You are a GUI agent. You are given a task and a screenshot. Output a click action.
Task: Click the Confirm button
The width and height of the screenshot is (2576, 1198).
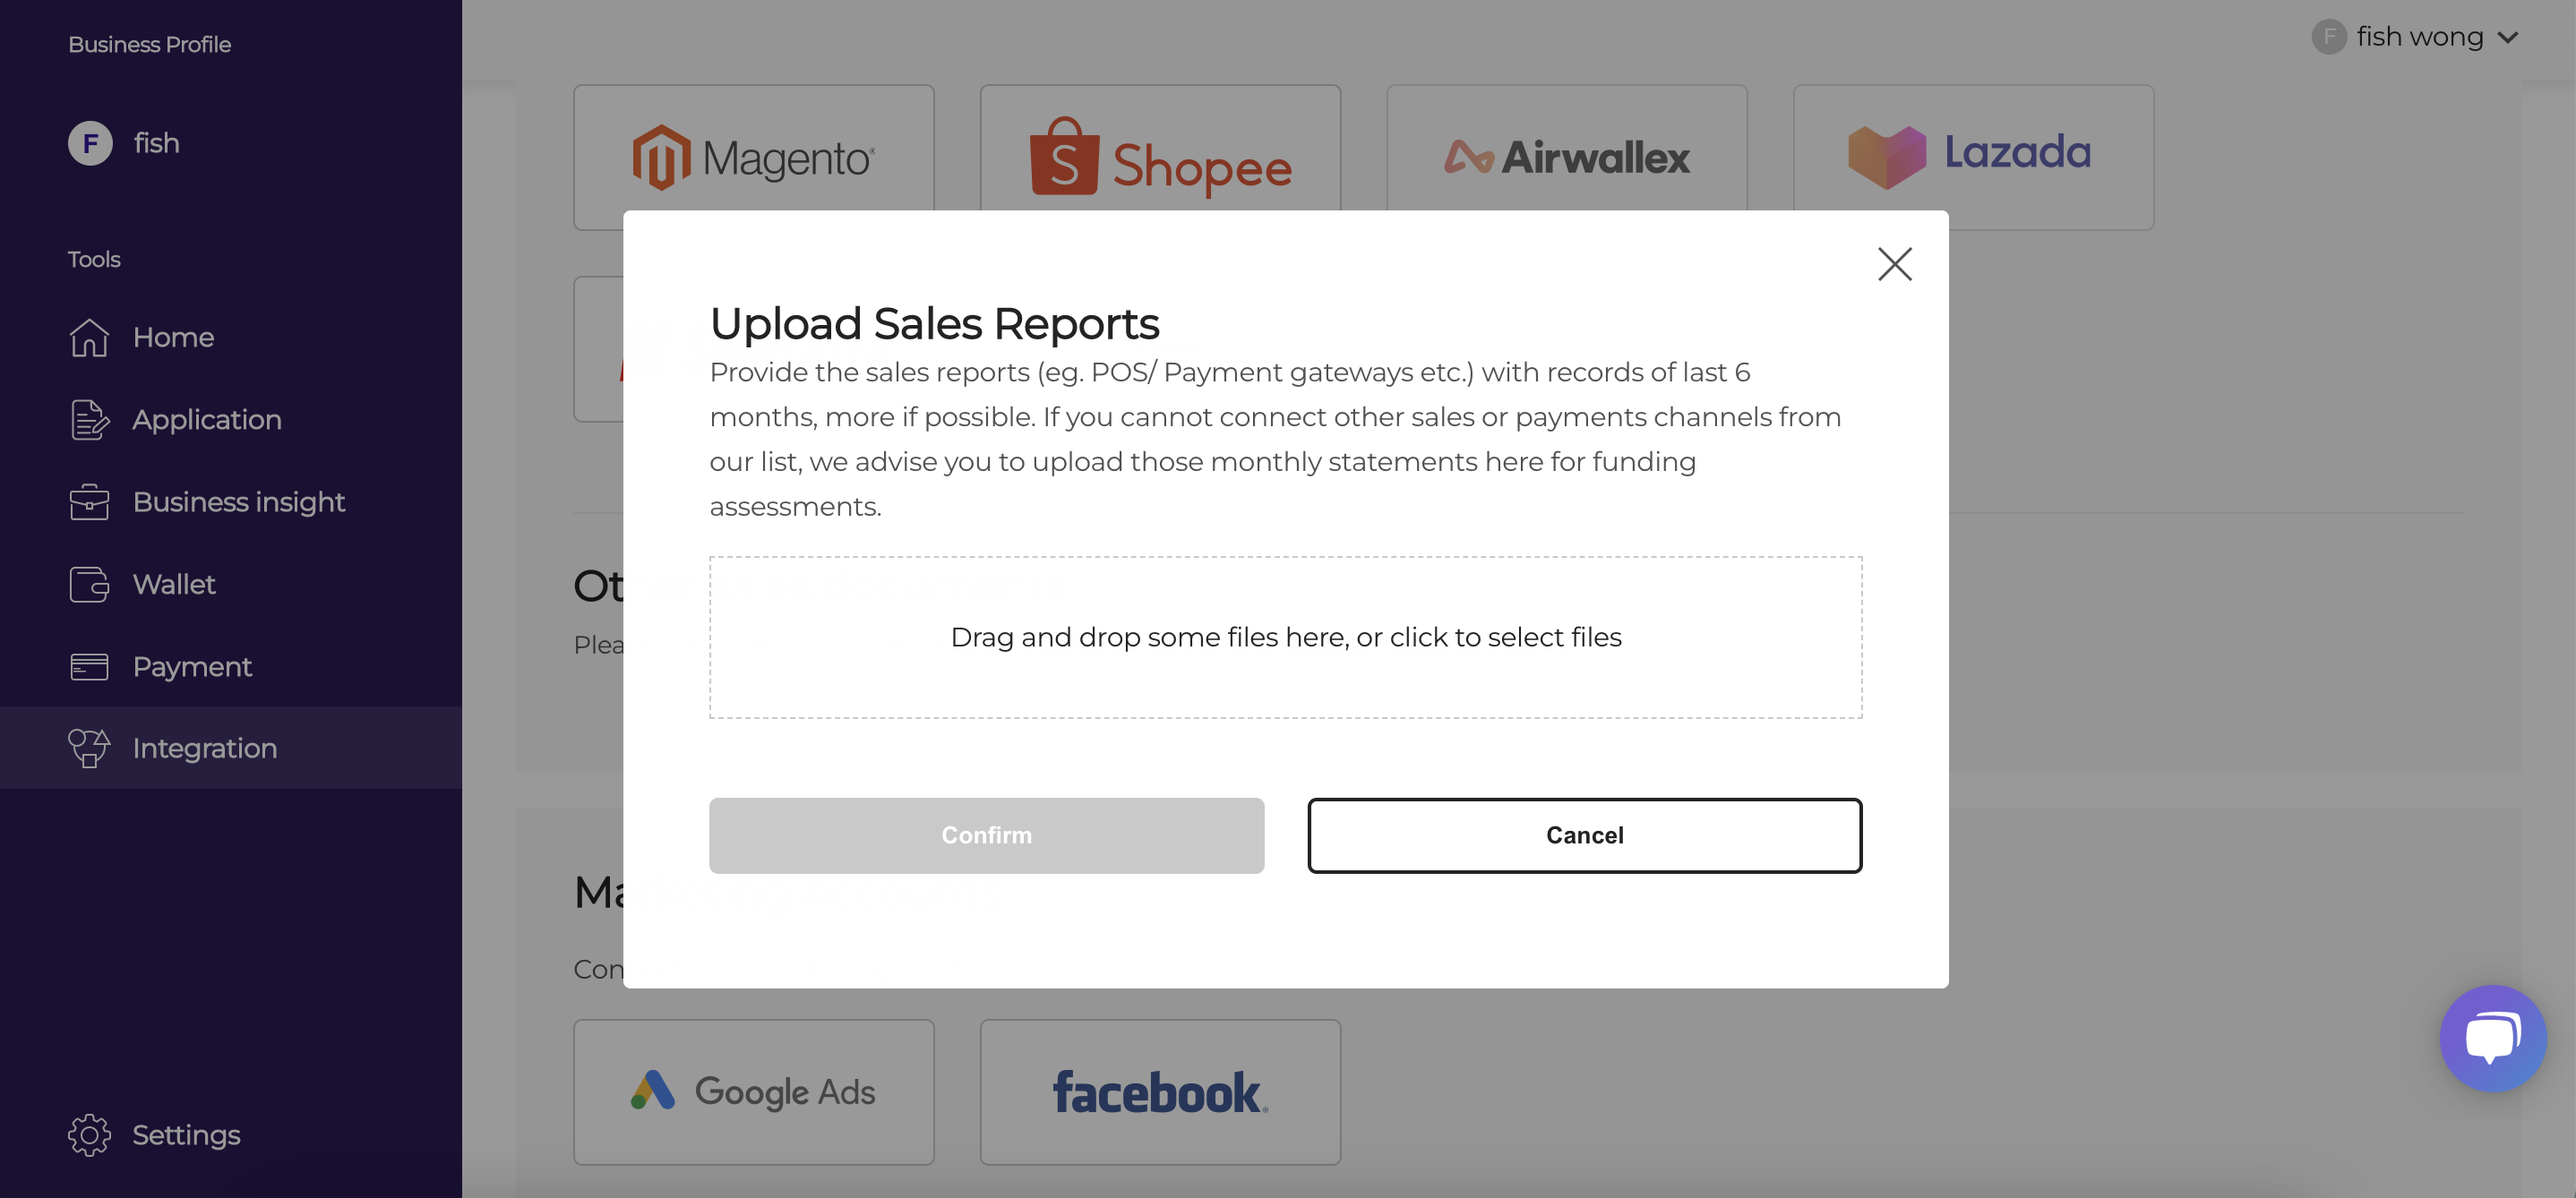point(986,835)
